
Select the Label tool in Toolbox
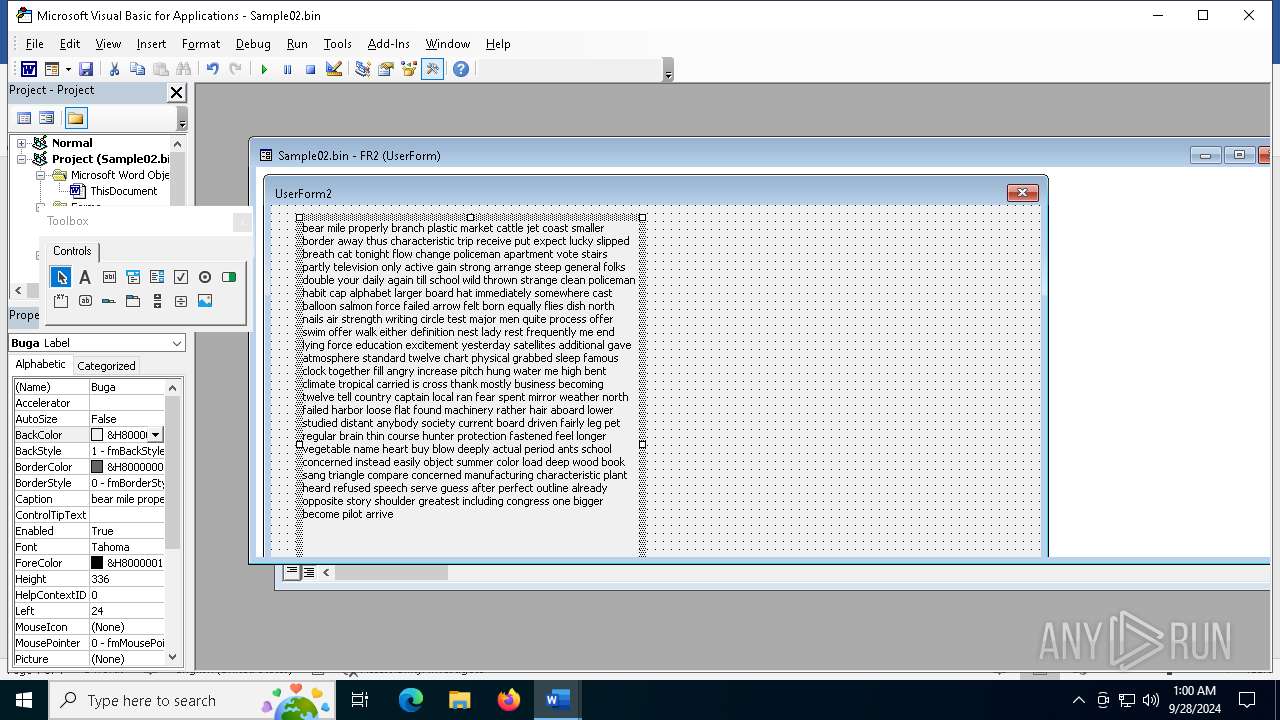pos(85,277)
